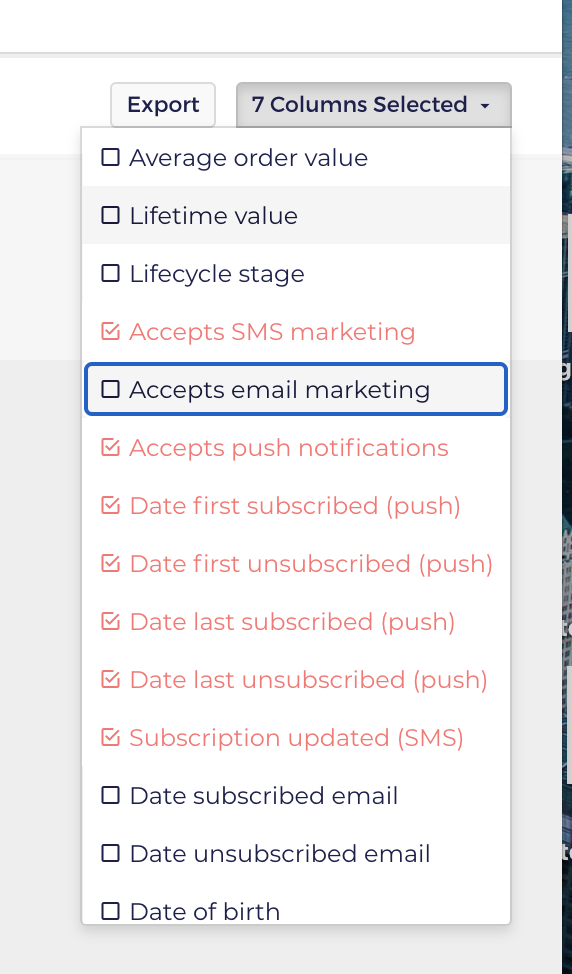
Task: Uncheck the Date first unsubscribed (push) box
Action: 110,563
